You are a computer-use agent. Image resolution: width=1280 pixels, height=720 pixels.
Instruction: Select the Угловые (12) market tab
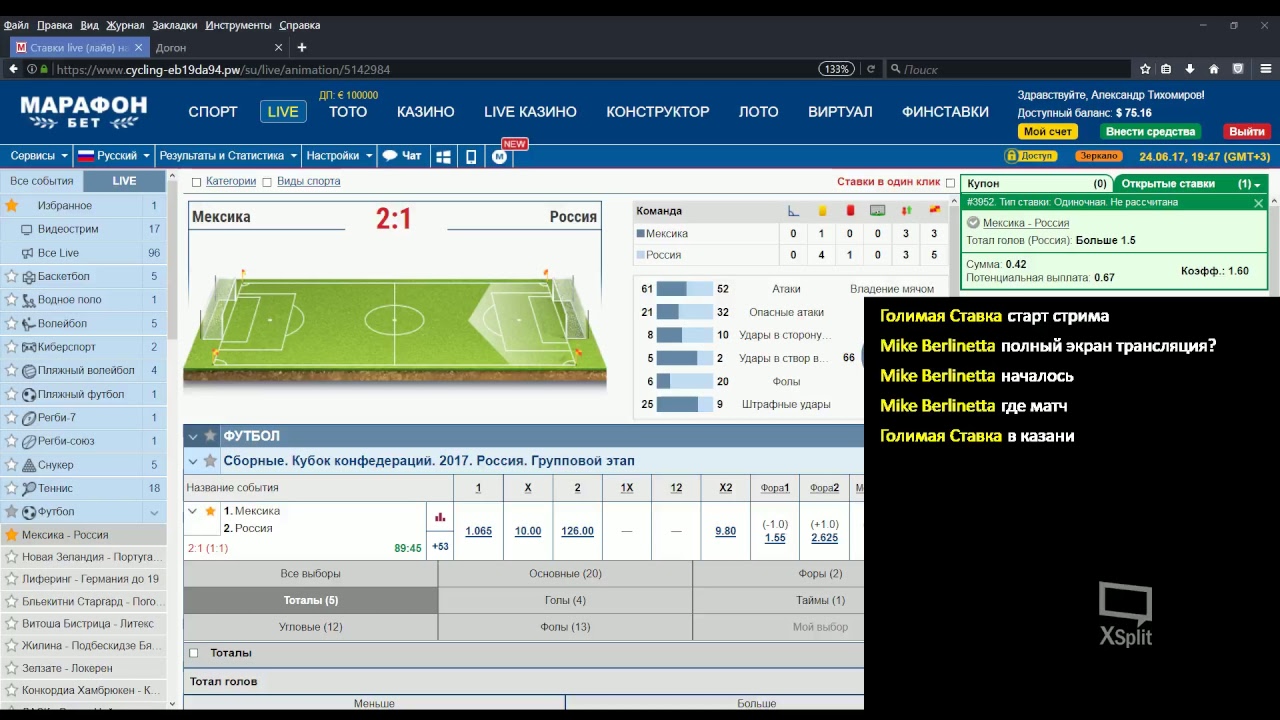310,627
